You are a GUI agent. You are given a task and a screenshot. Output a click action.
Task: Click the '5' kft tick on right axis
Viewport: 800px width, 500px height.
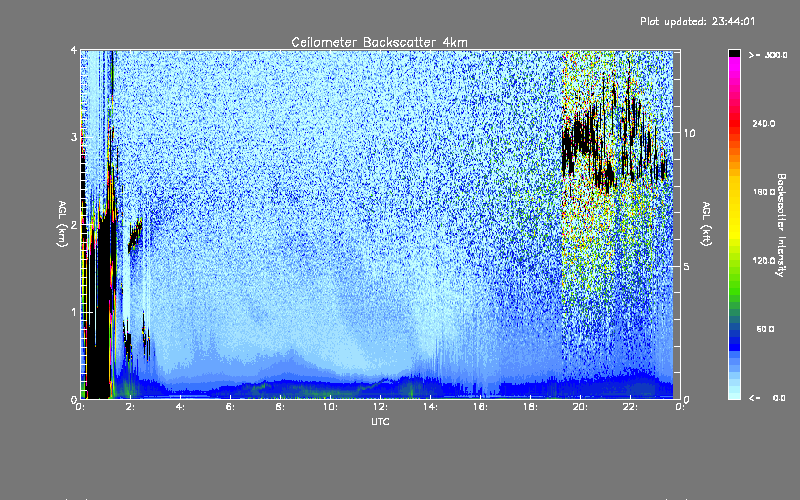(686, 266)
